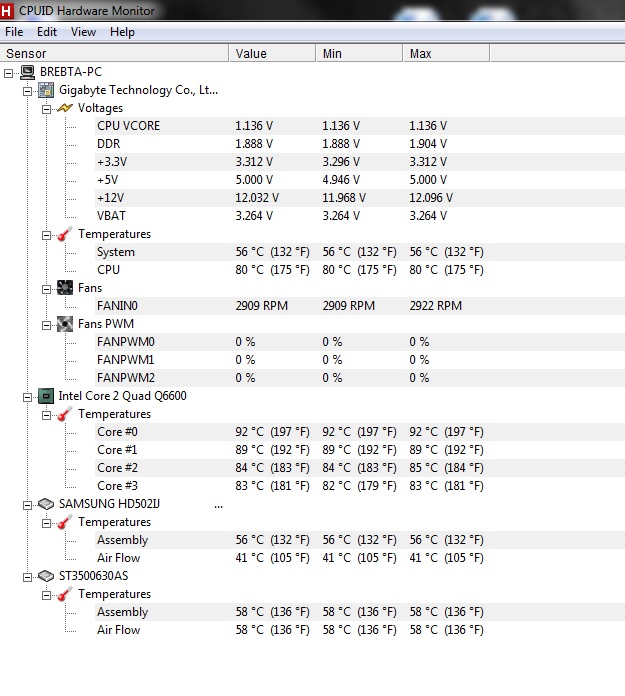Collapse the Intel Core 2 Quad Q6600 node
Viewport: 625px width, 696px height.
tap(28, 397)
